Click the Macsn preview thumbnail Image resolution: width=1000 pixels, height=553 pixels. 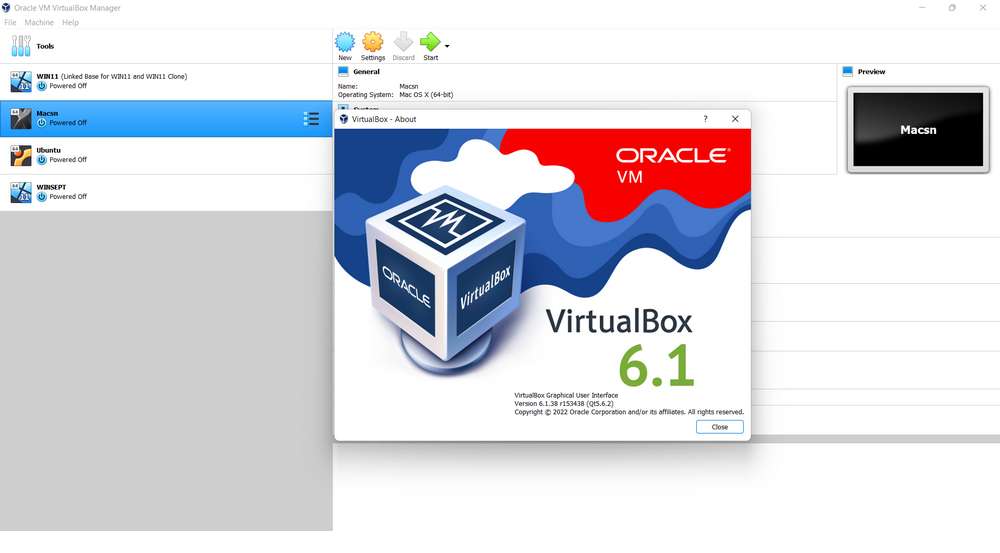coord(918,129)
